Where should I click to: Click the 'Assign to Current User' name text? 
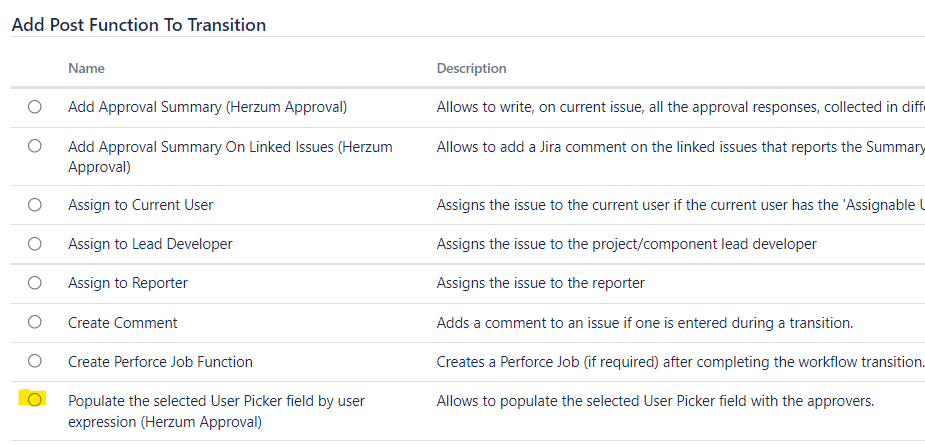140,205
